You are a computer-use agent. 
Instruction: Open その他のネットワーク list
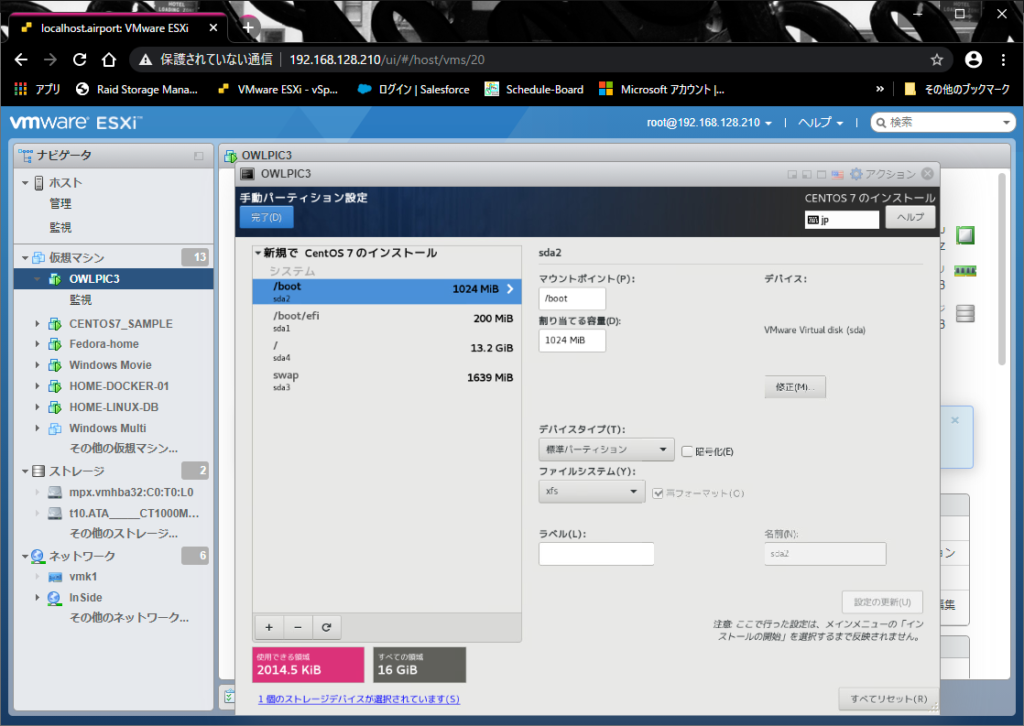pos(129,618)
